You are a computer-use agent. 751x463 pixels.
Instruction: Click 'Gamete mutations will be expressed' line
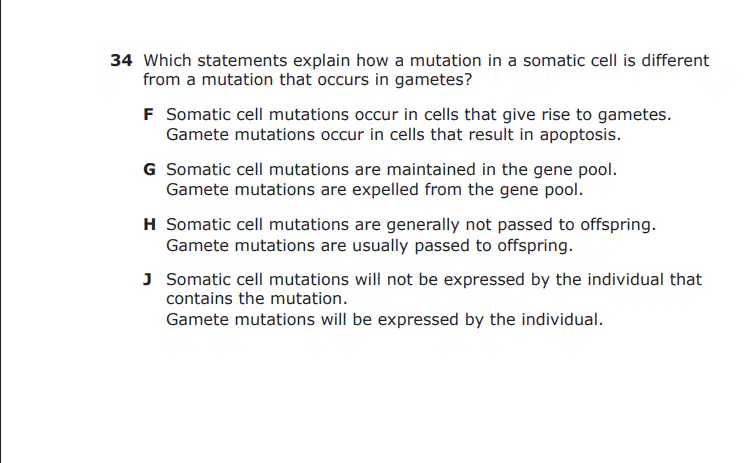point(385,320)
